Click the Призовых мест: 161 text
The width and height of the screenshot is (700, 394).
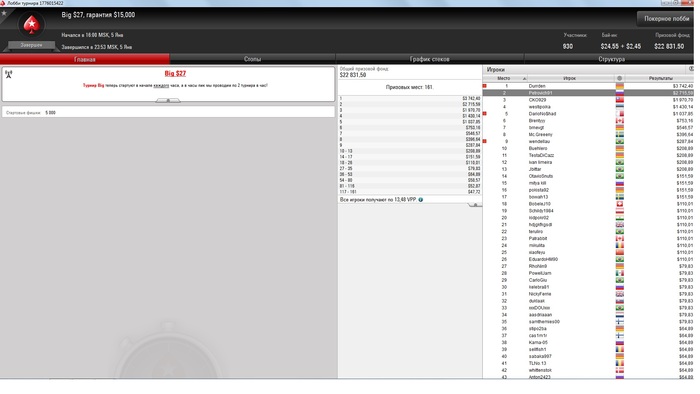tap(409, 87)
